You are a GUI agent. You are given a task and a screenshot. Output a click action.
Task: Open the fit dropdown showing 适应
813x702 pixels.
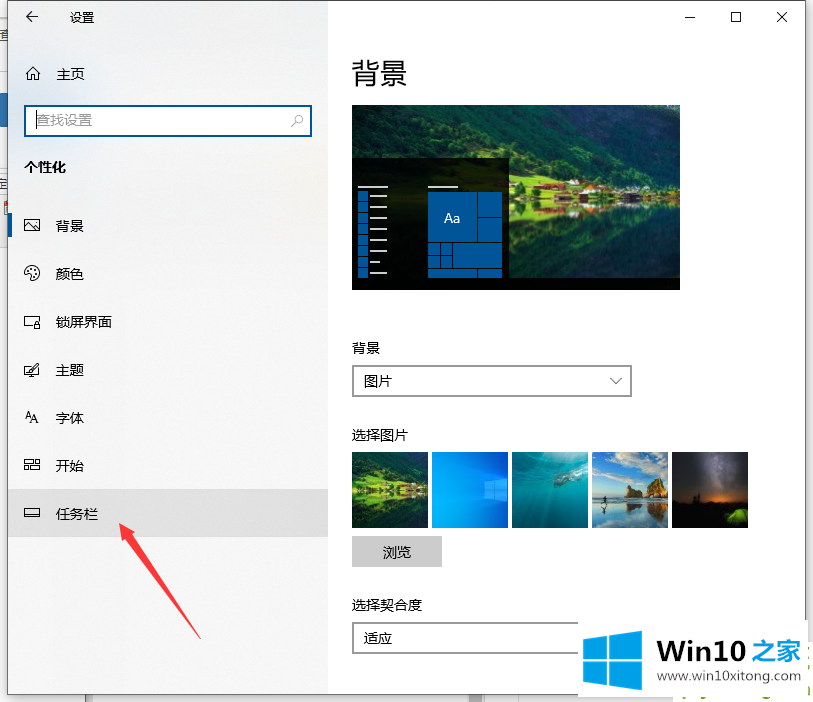point(465,637)
